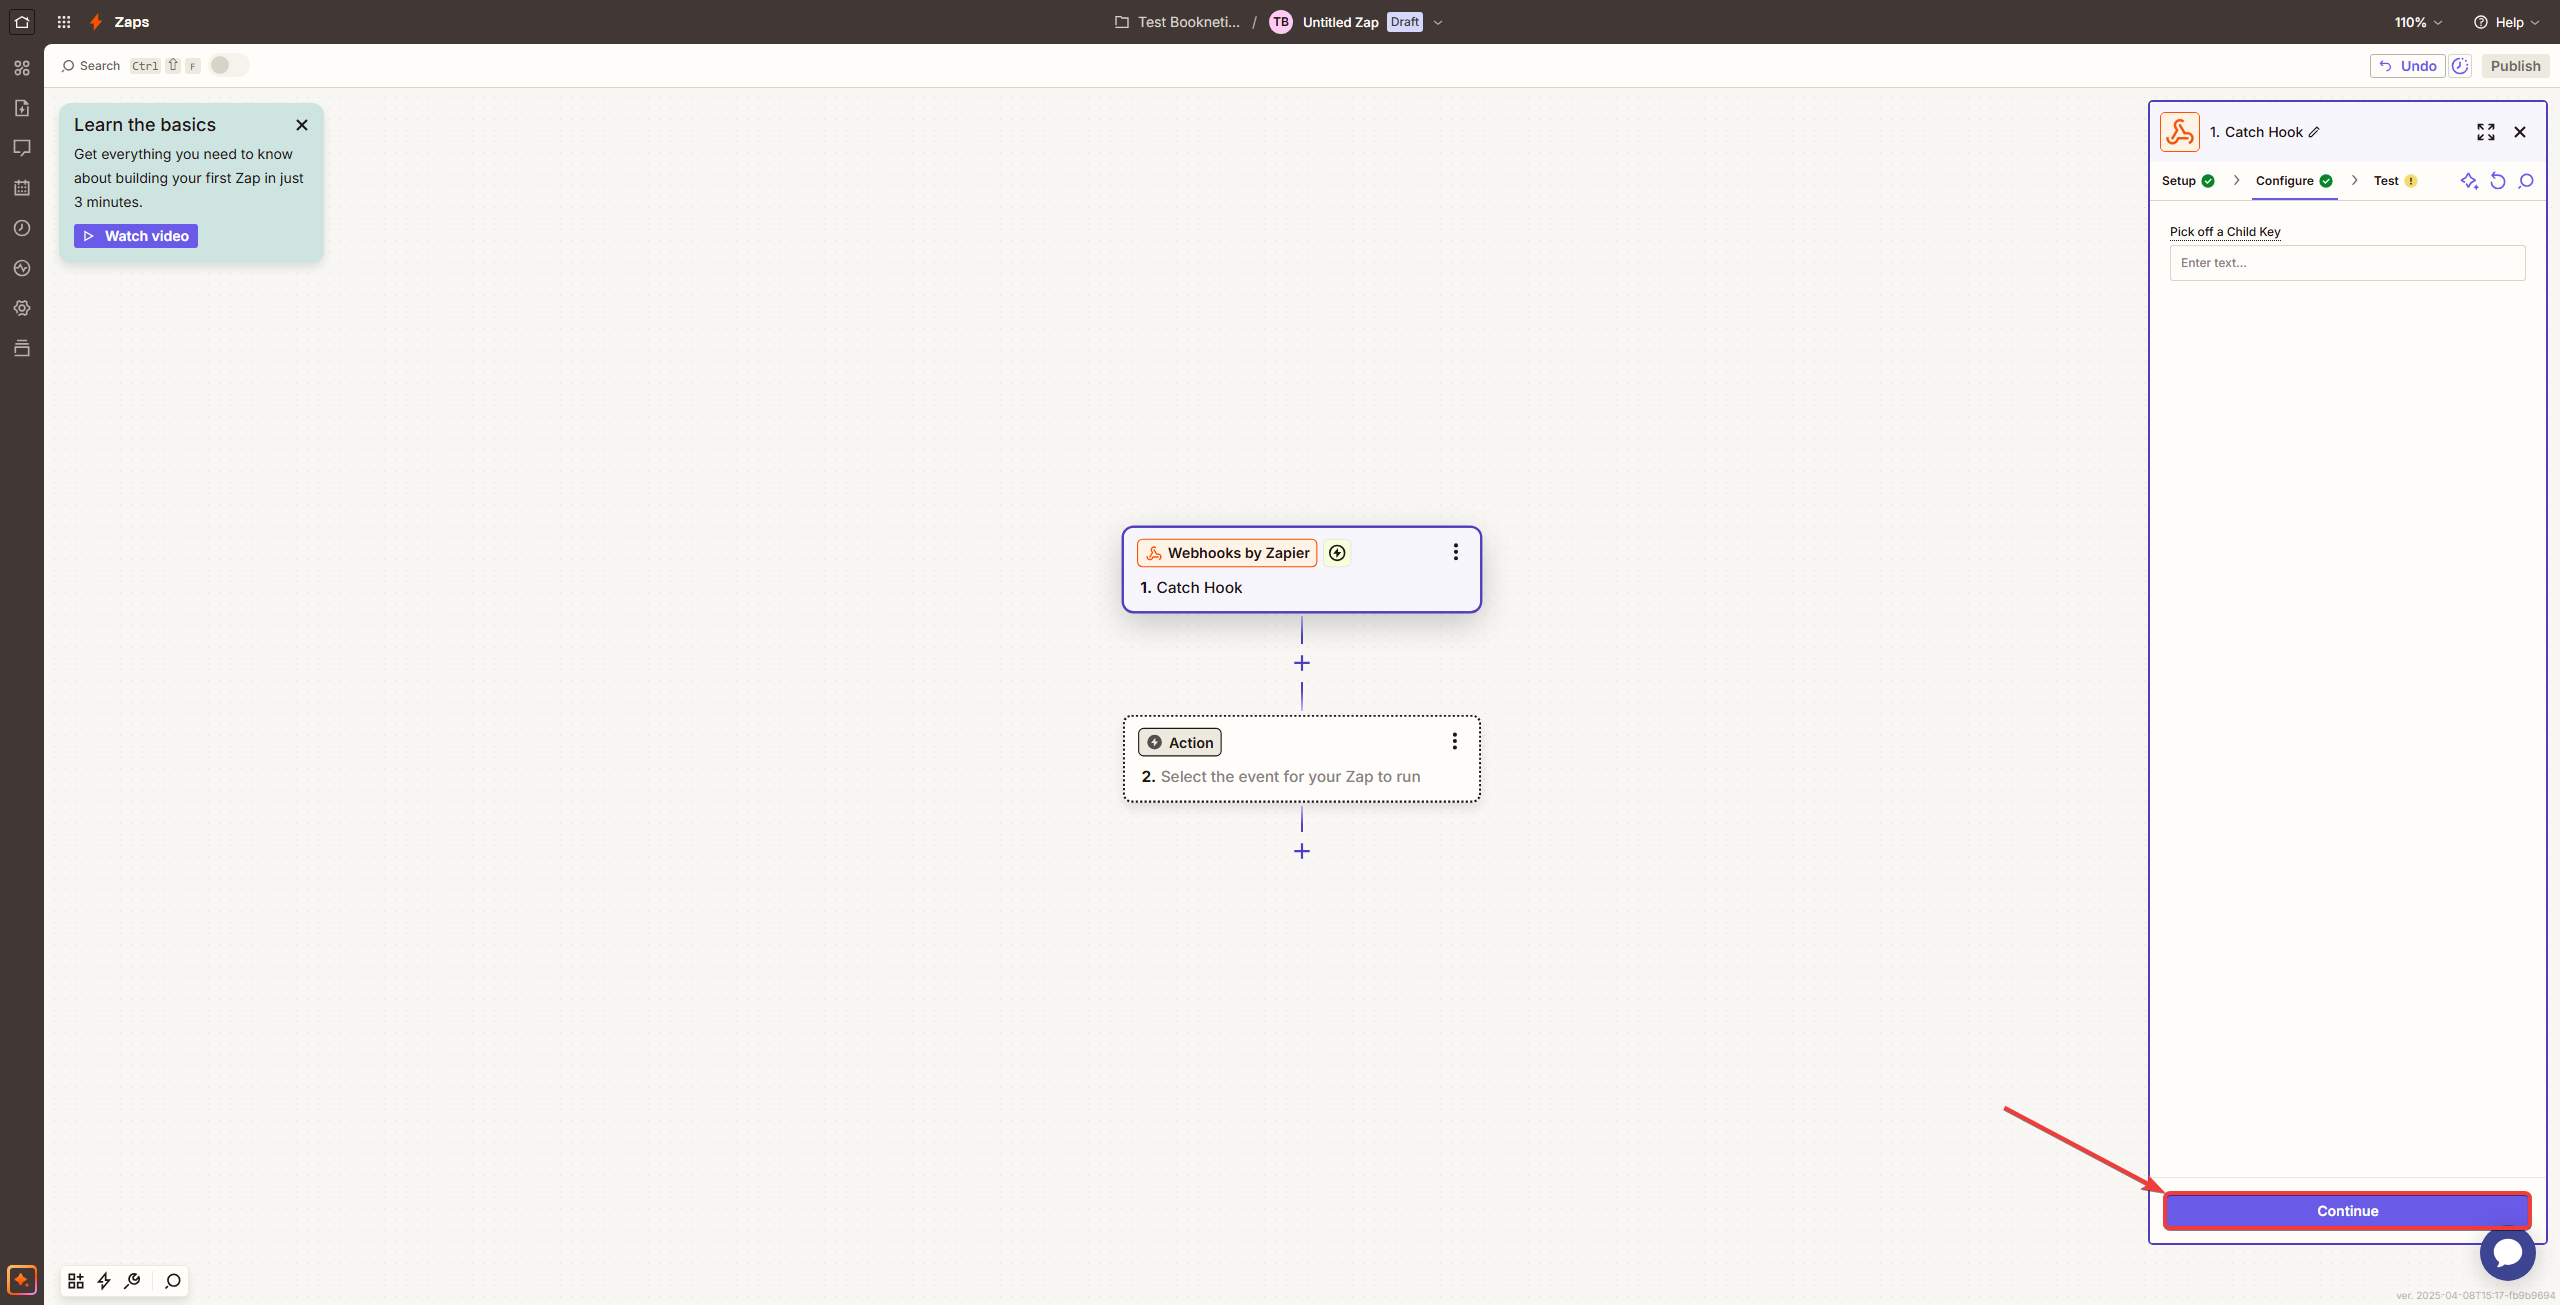Image resolution: width=2560 pixels, height=1305 pixels.
Task: Switch to the Setup tab
Action: tap(2188, 181)
